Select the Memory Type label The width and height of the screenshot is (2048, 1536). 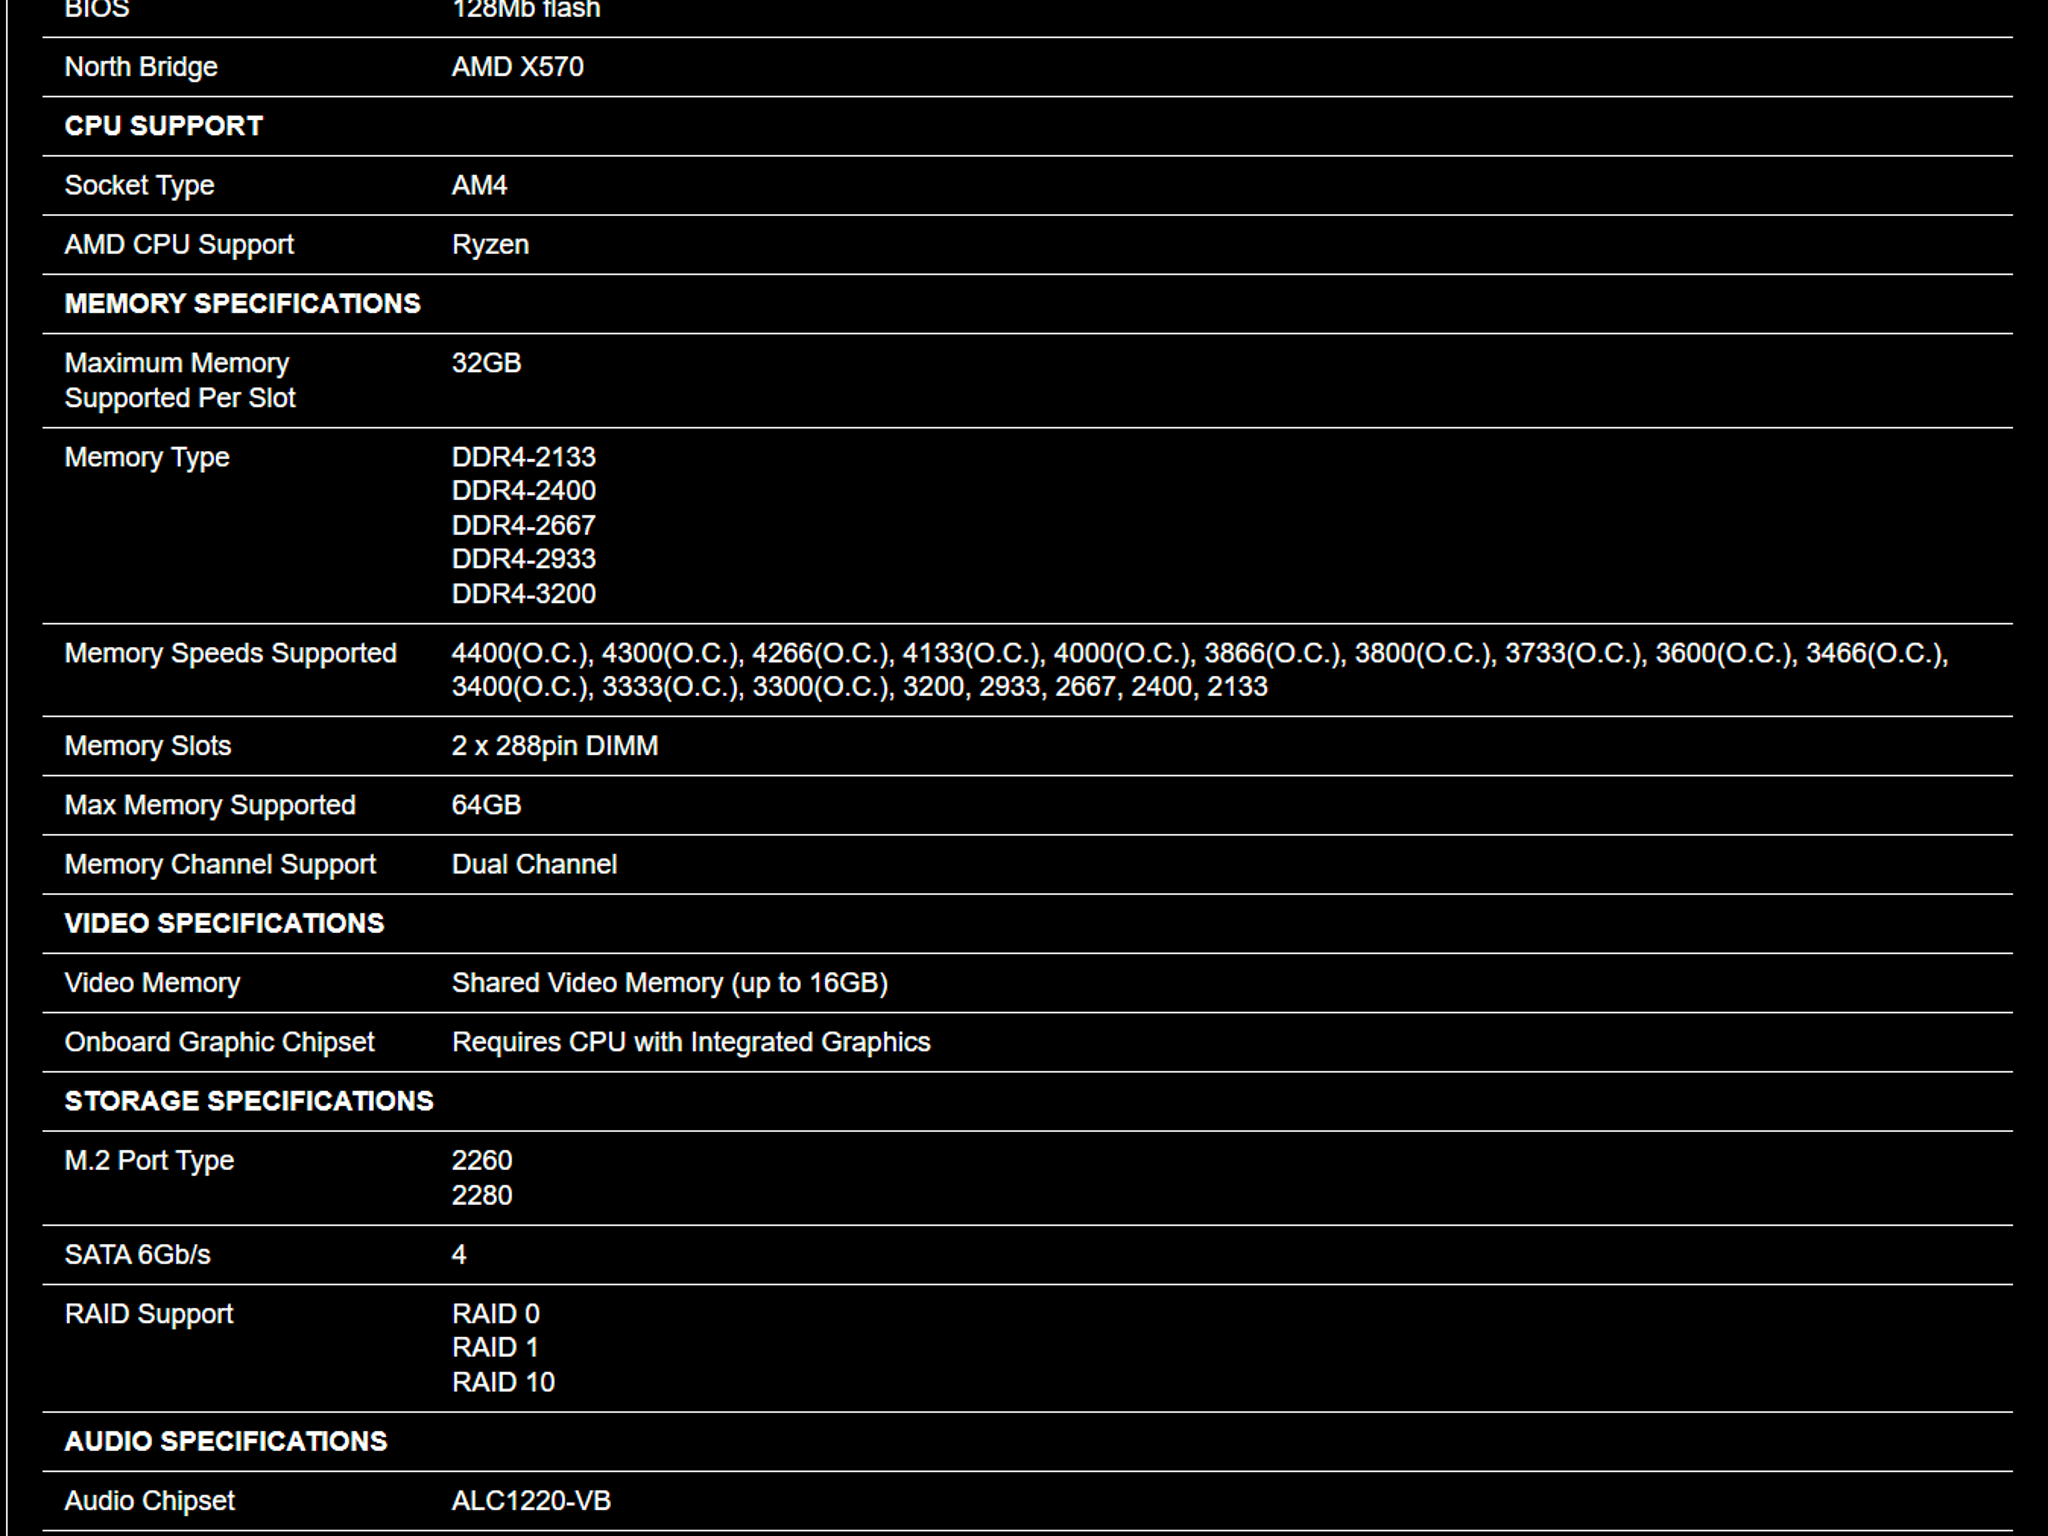[147, 458]
